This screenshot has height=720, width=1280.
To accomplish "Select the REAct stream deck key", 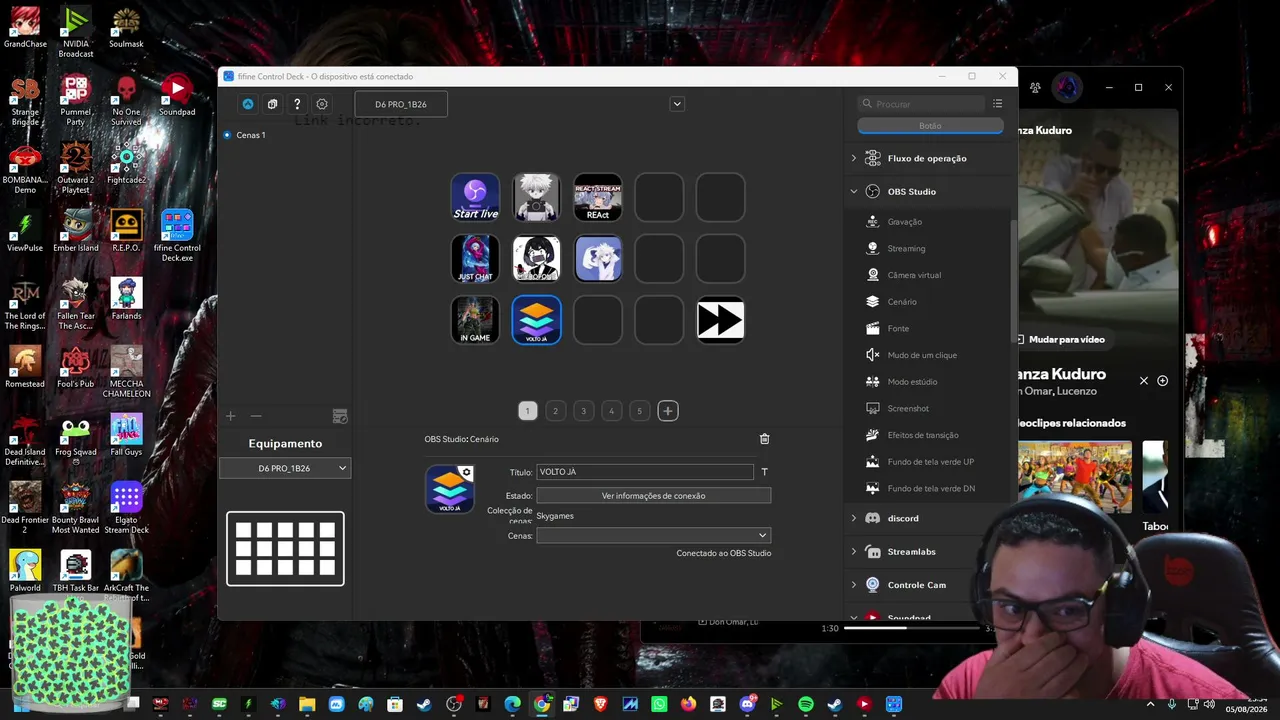I will [598, 197].
